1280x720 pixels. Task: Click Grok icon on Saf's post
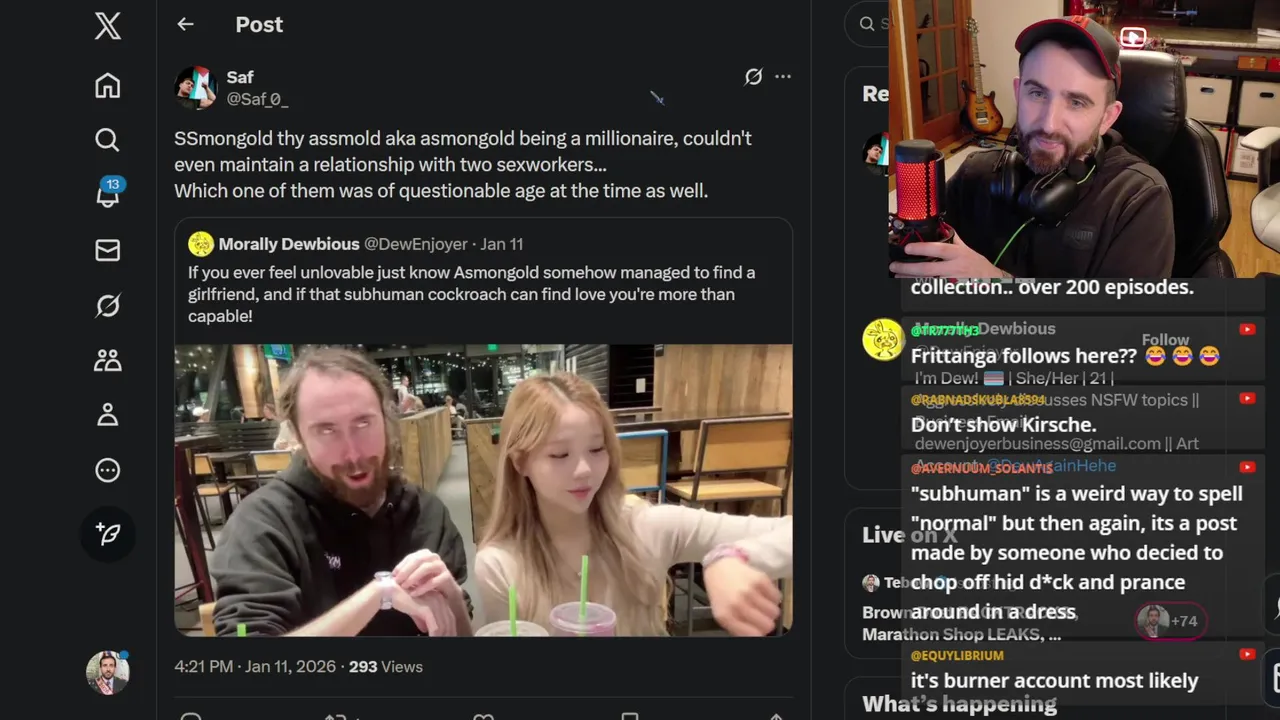[753, 77]
